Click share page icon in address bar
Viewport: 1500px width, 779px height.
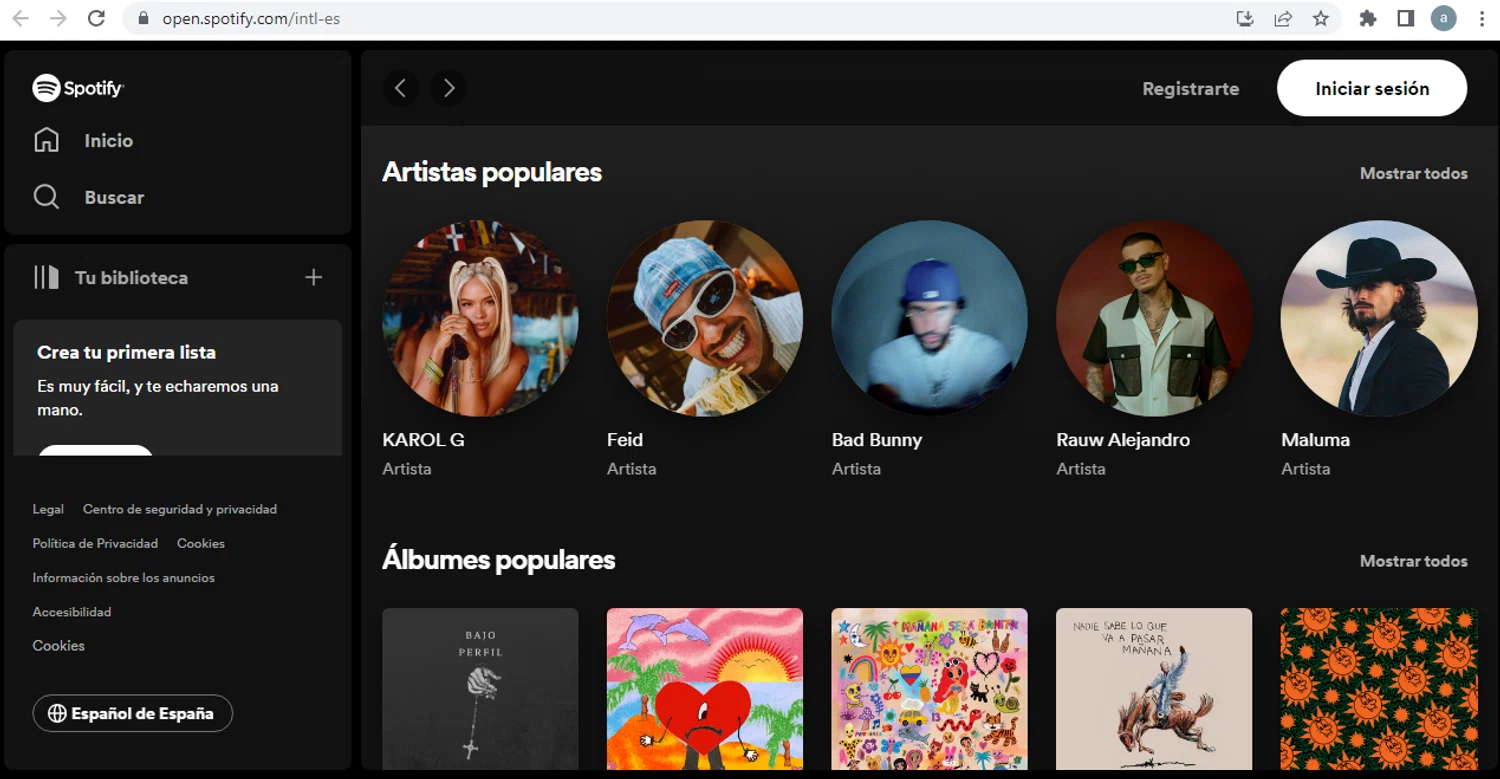coord(1283,18)
